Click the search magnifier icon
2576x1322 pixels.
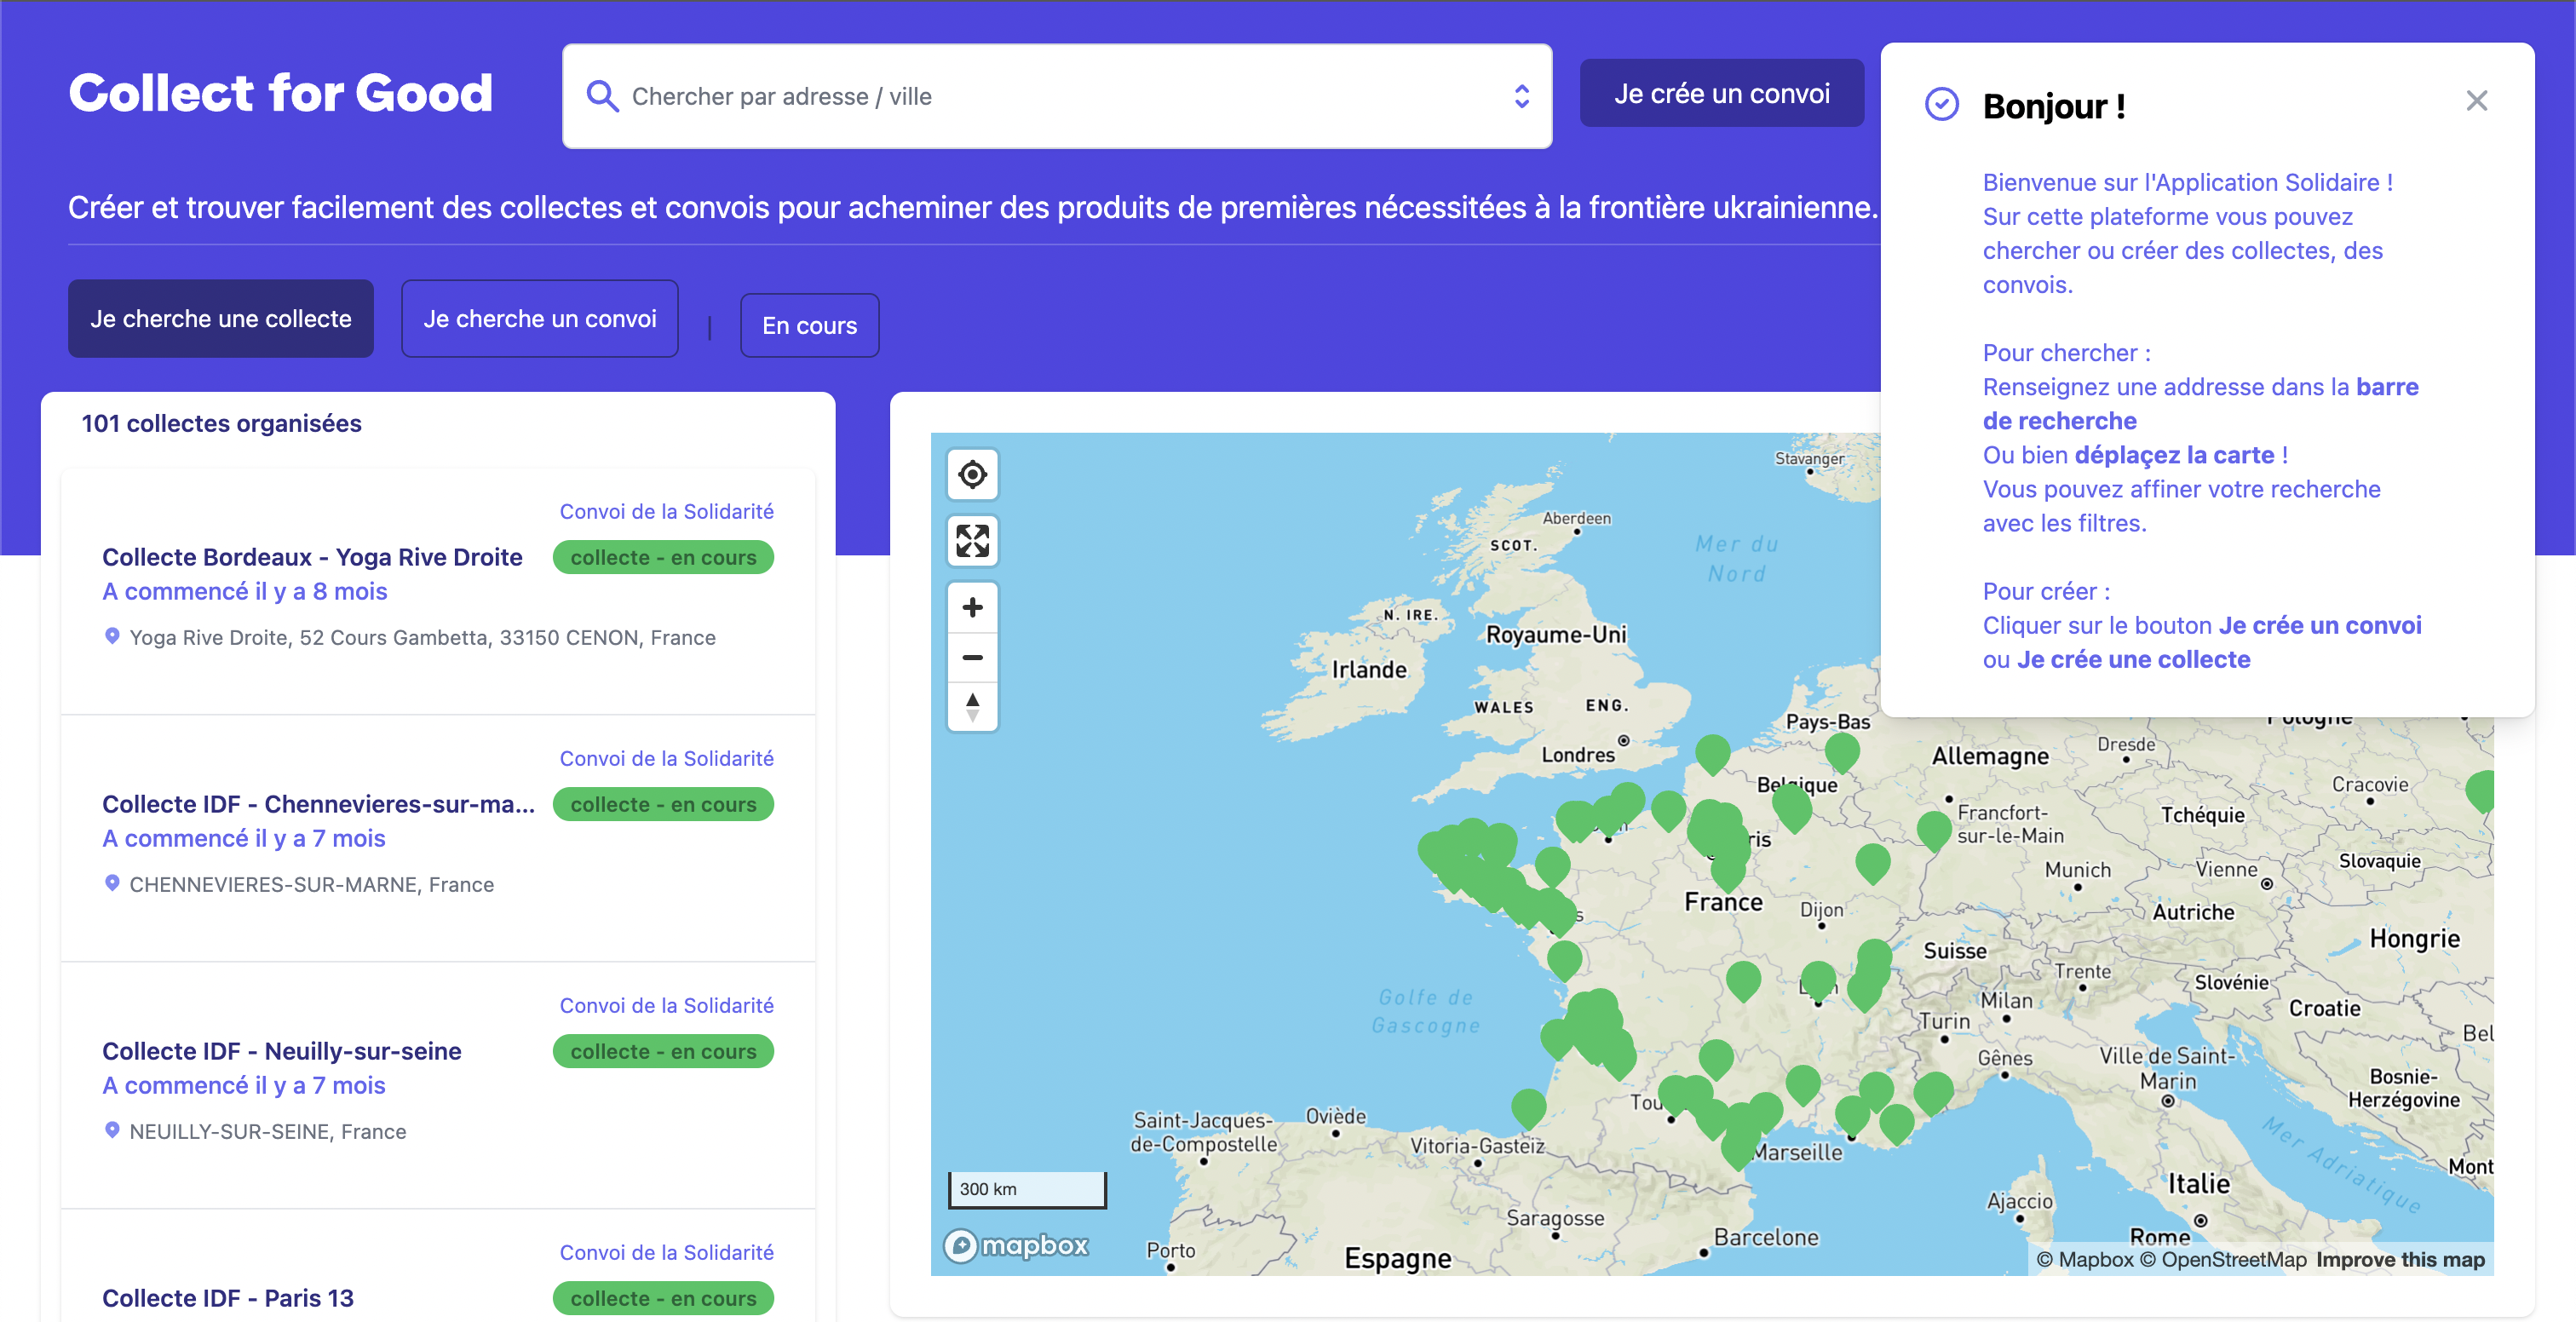(602, 96)
